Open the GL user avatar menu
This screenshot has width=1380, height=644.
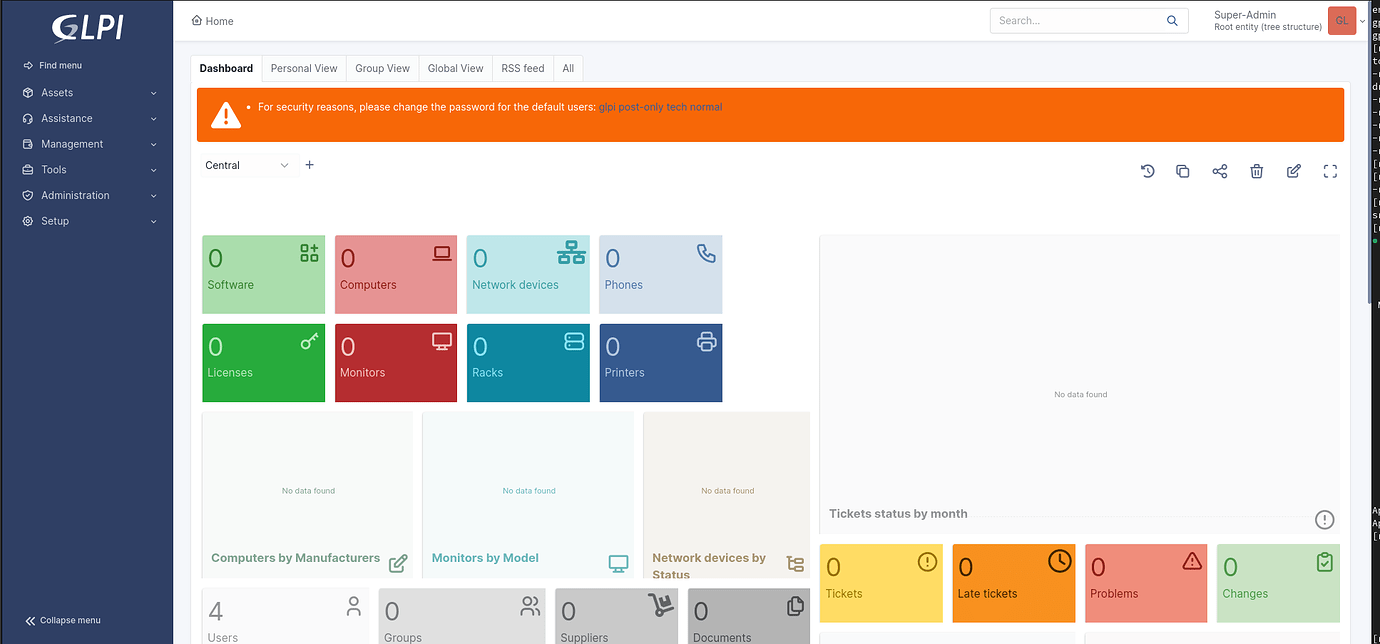[x=1342, y=20]
